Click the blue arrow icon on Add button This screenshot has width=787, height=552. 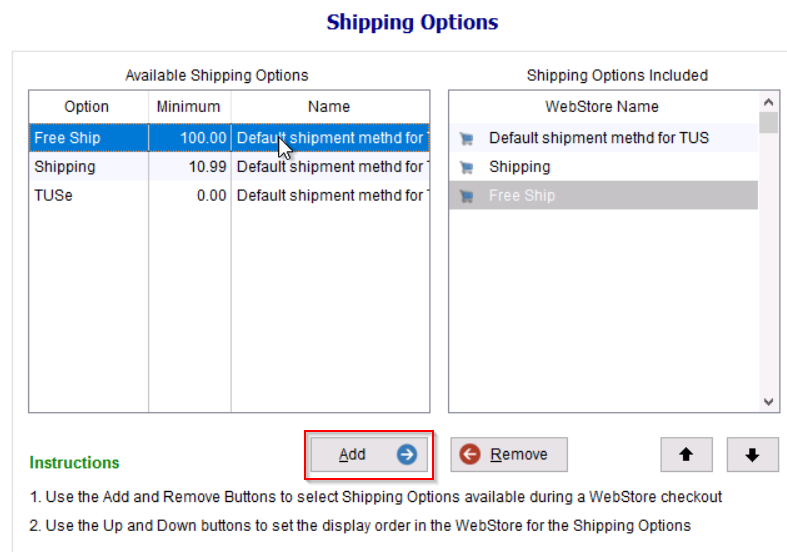point(406,454)
